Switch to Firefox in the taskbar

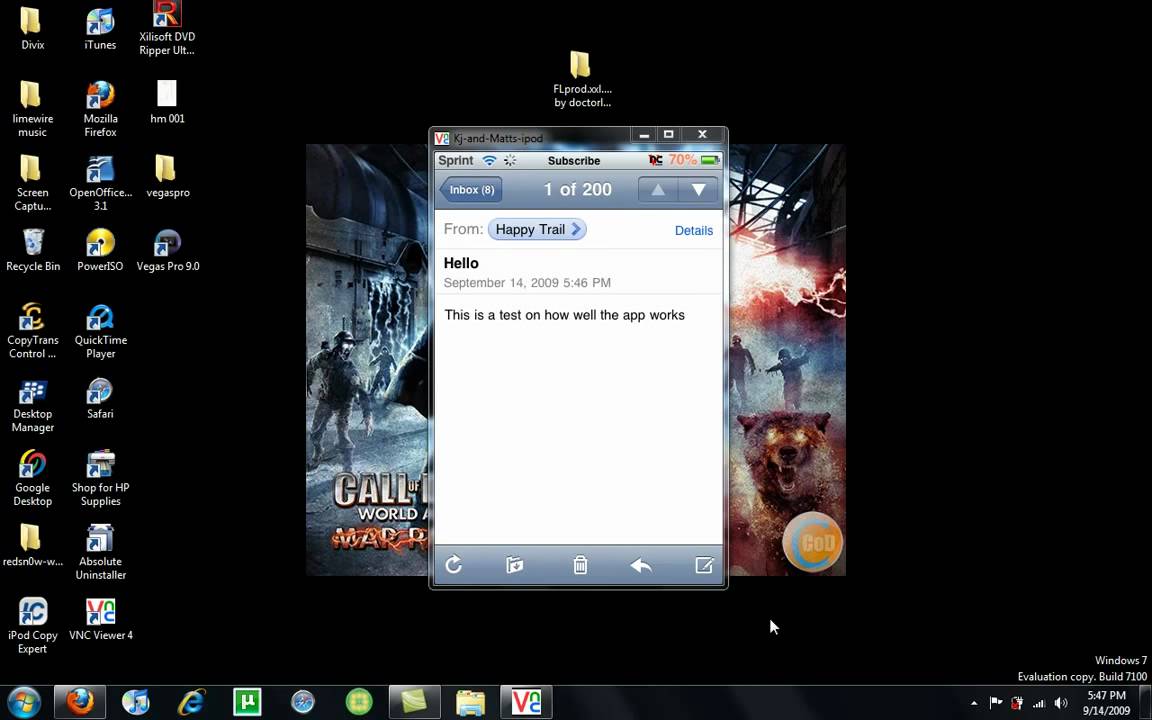pos(80,702)
